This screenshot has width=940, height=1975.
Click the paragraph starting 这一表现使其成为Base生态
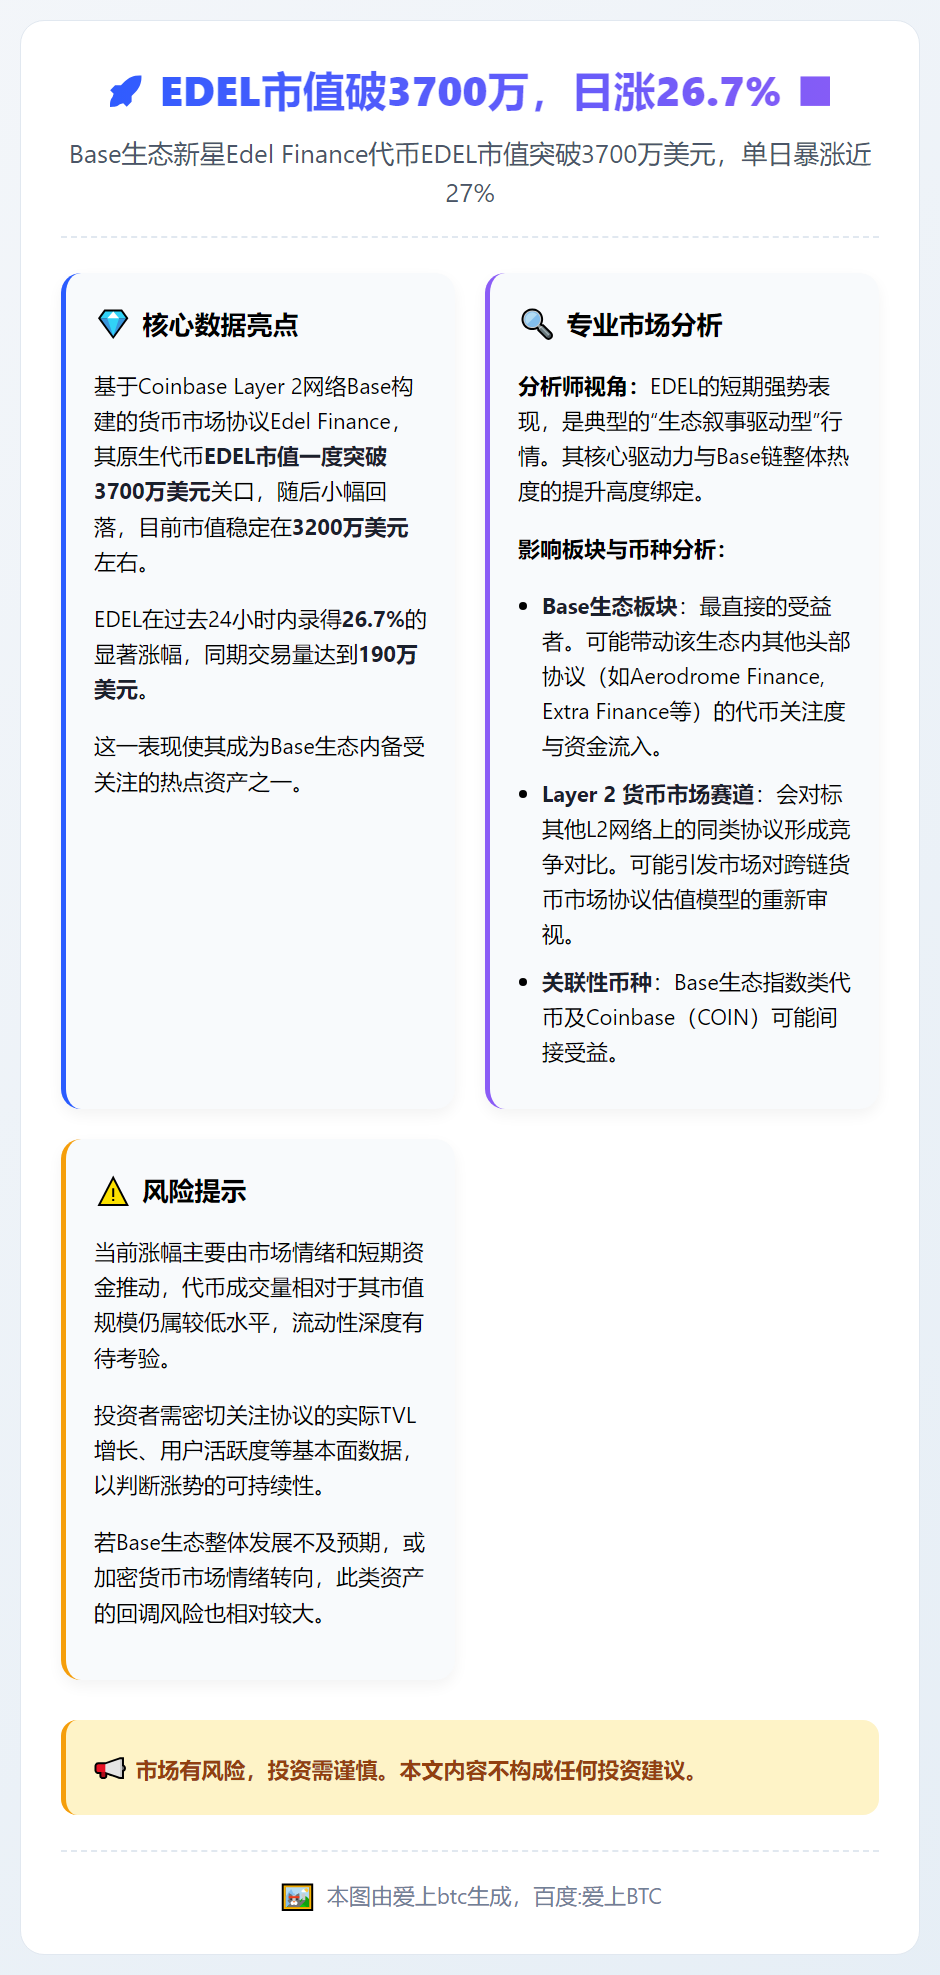[260, 764]
